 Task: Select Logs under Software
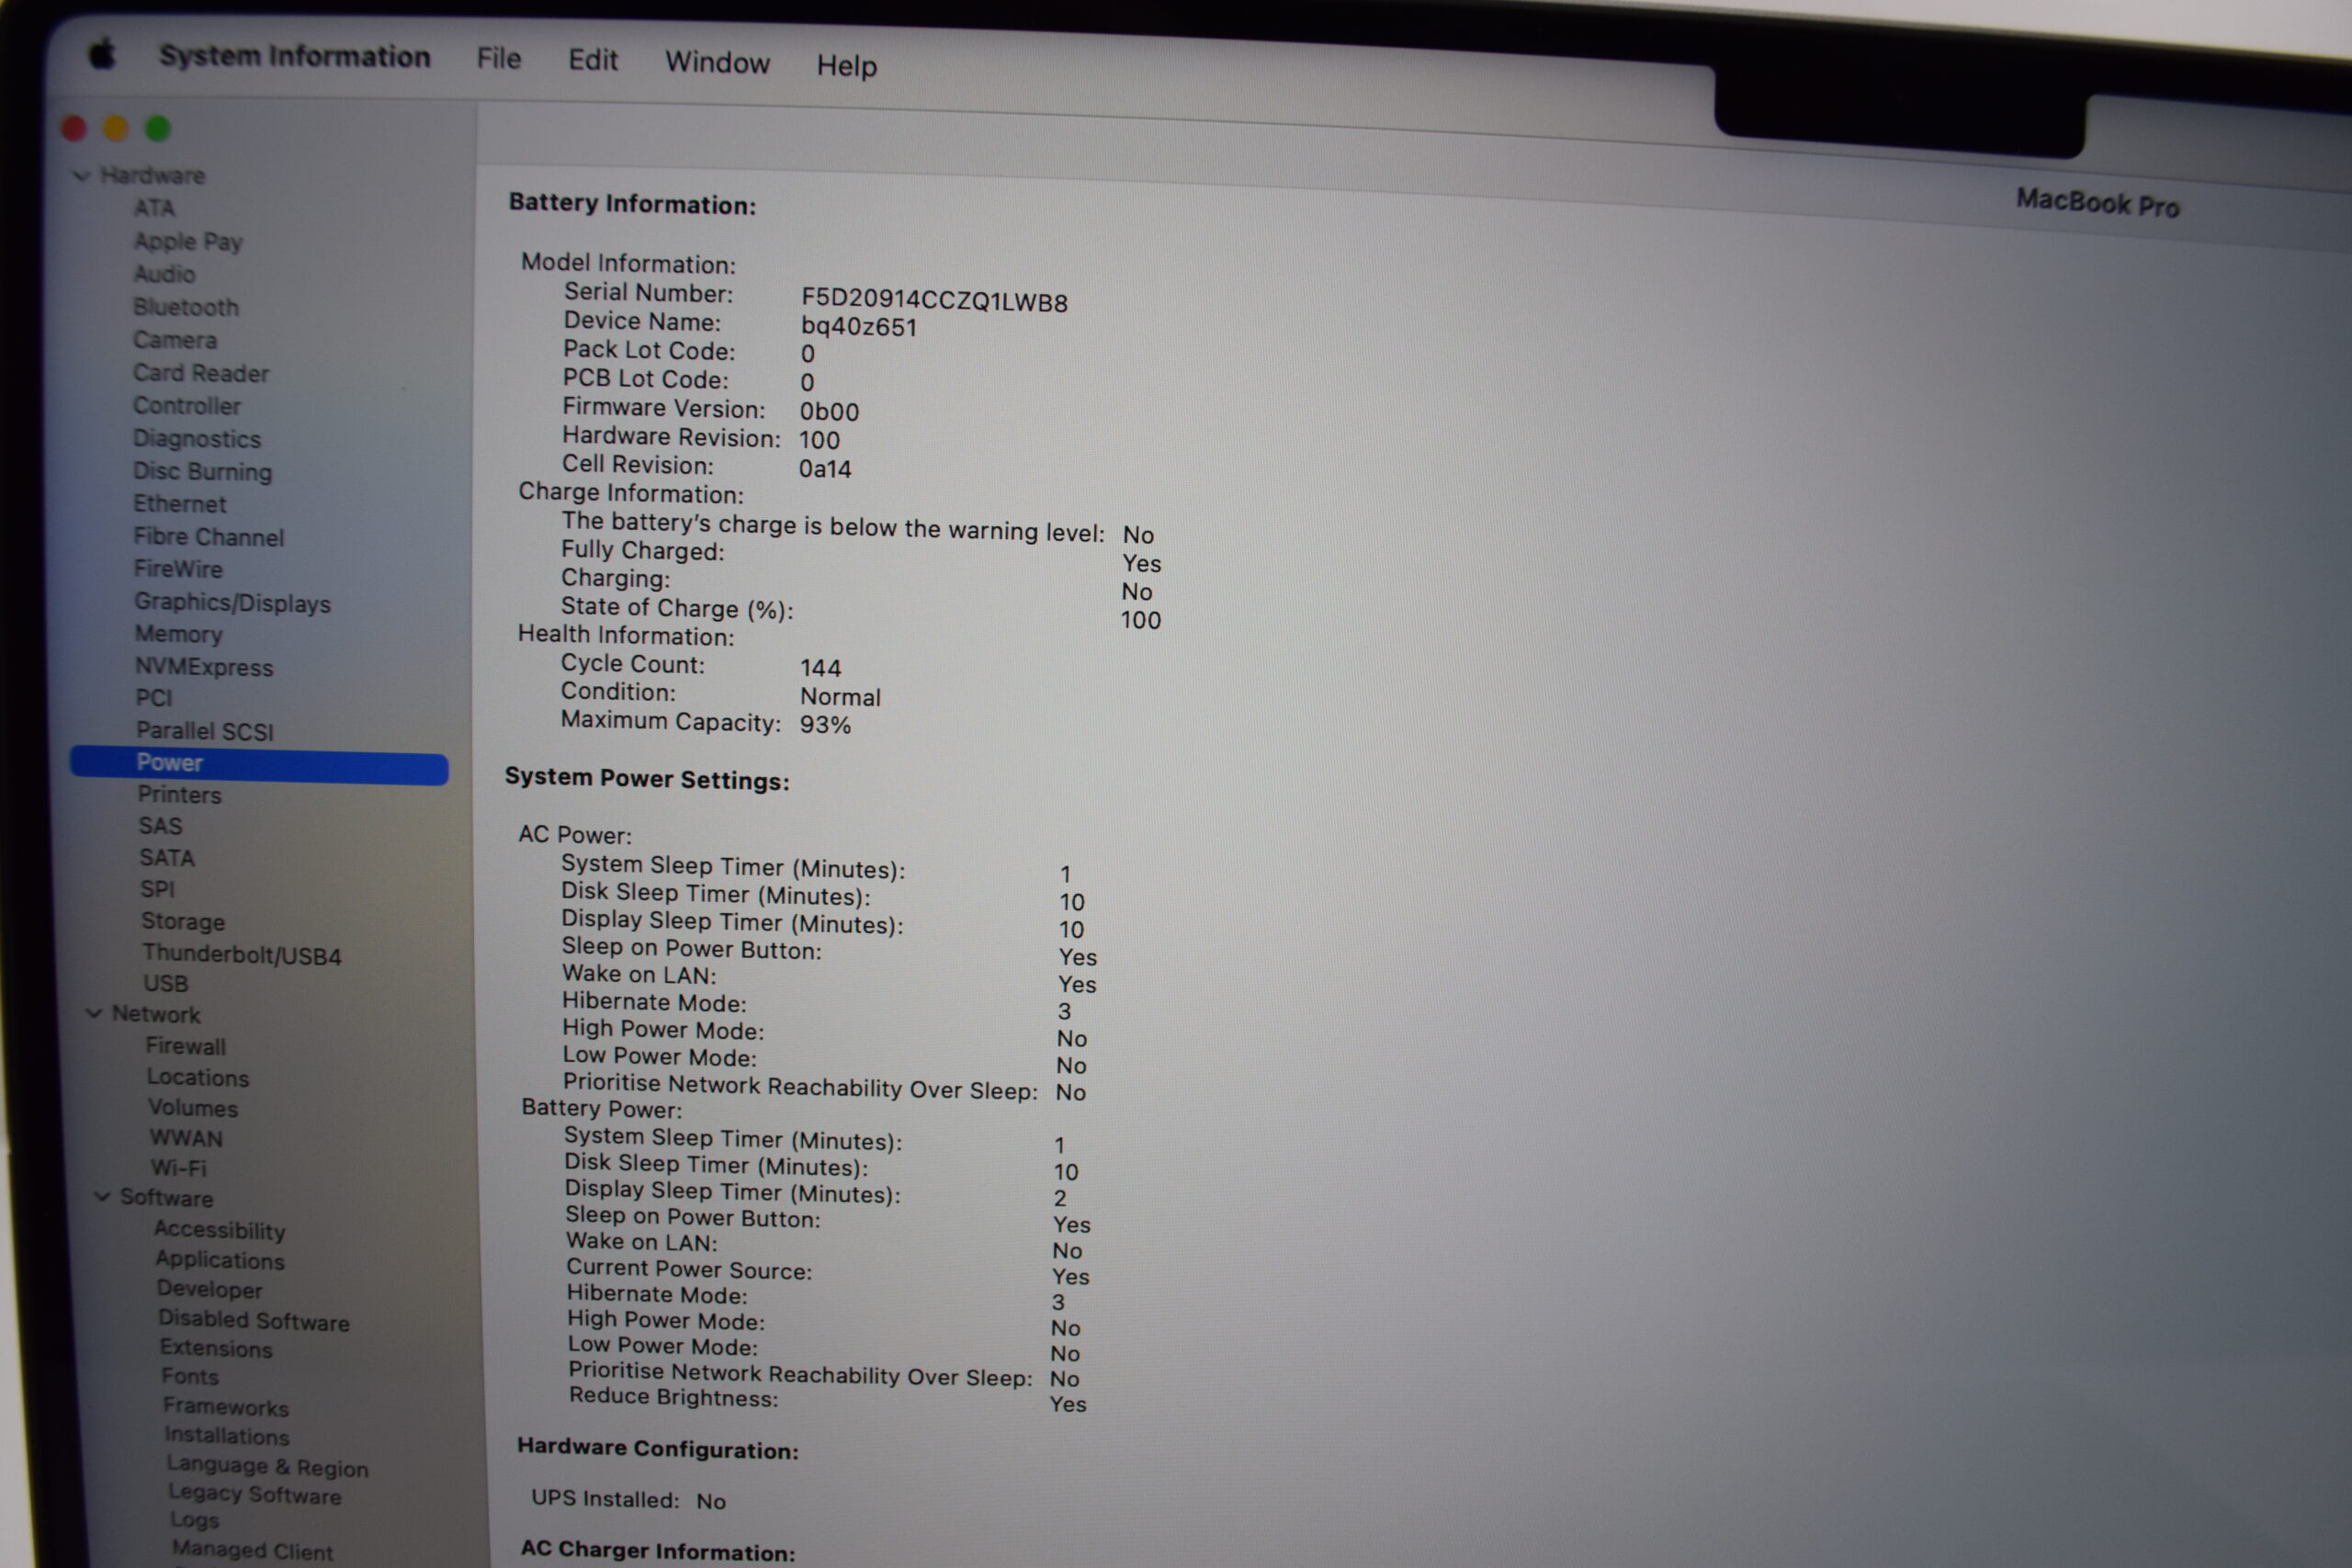(195, 1520)
